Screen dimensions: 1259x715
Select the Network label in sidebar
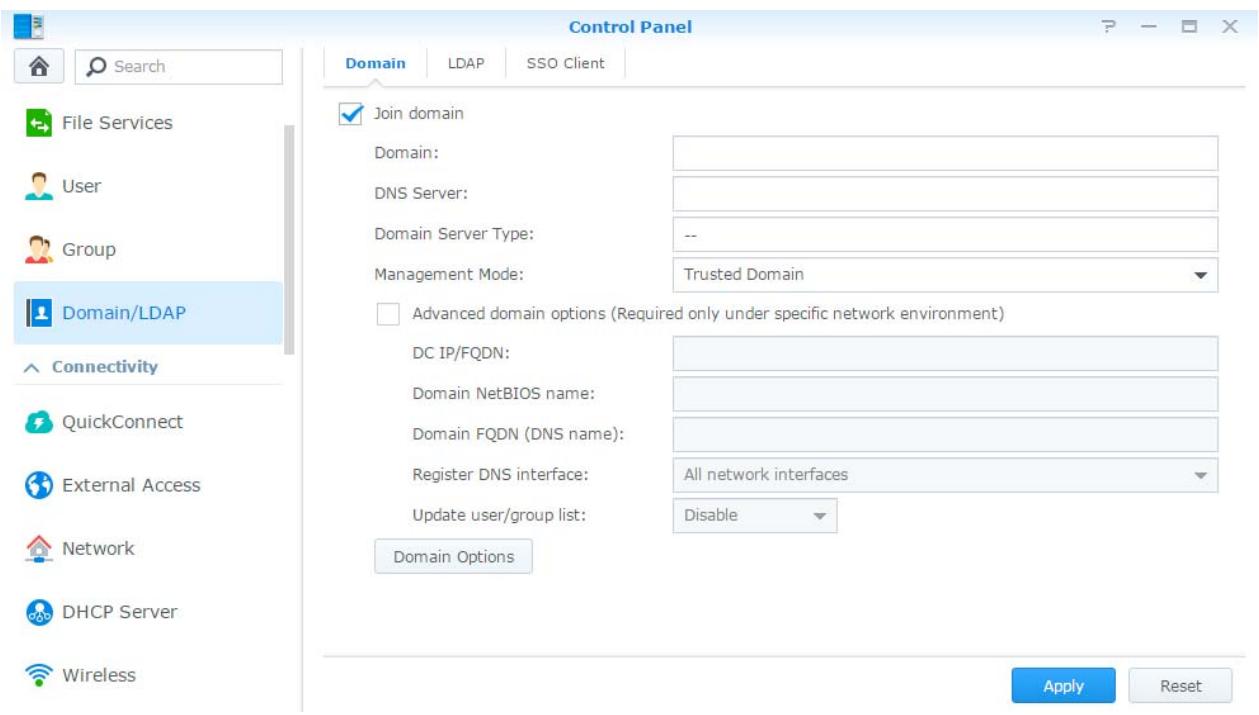99,549
